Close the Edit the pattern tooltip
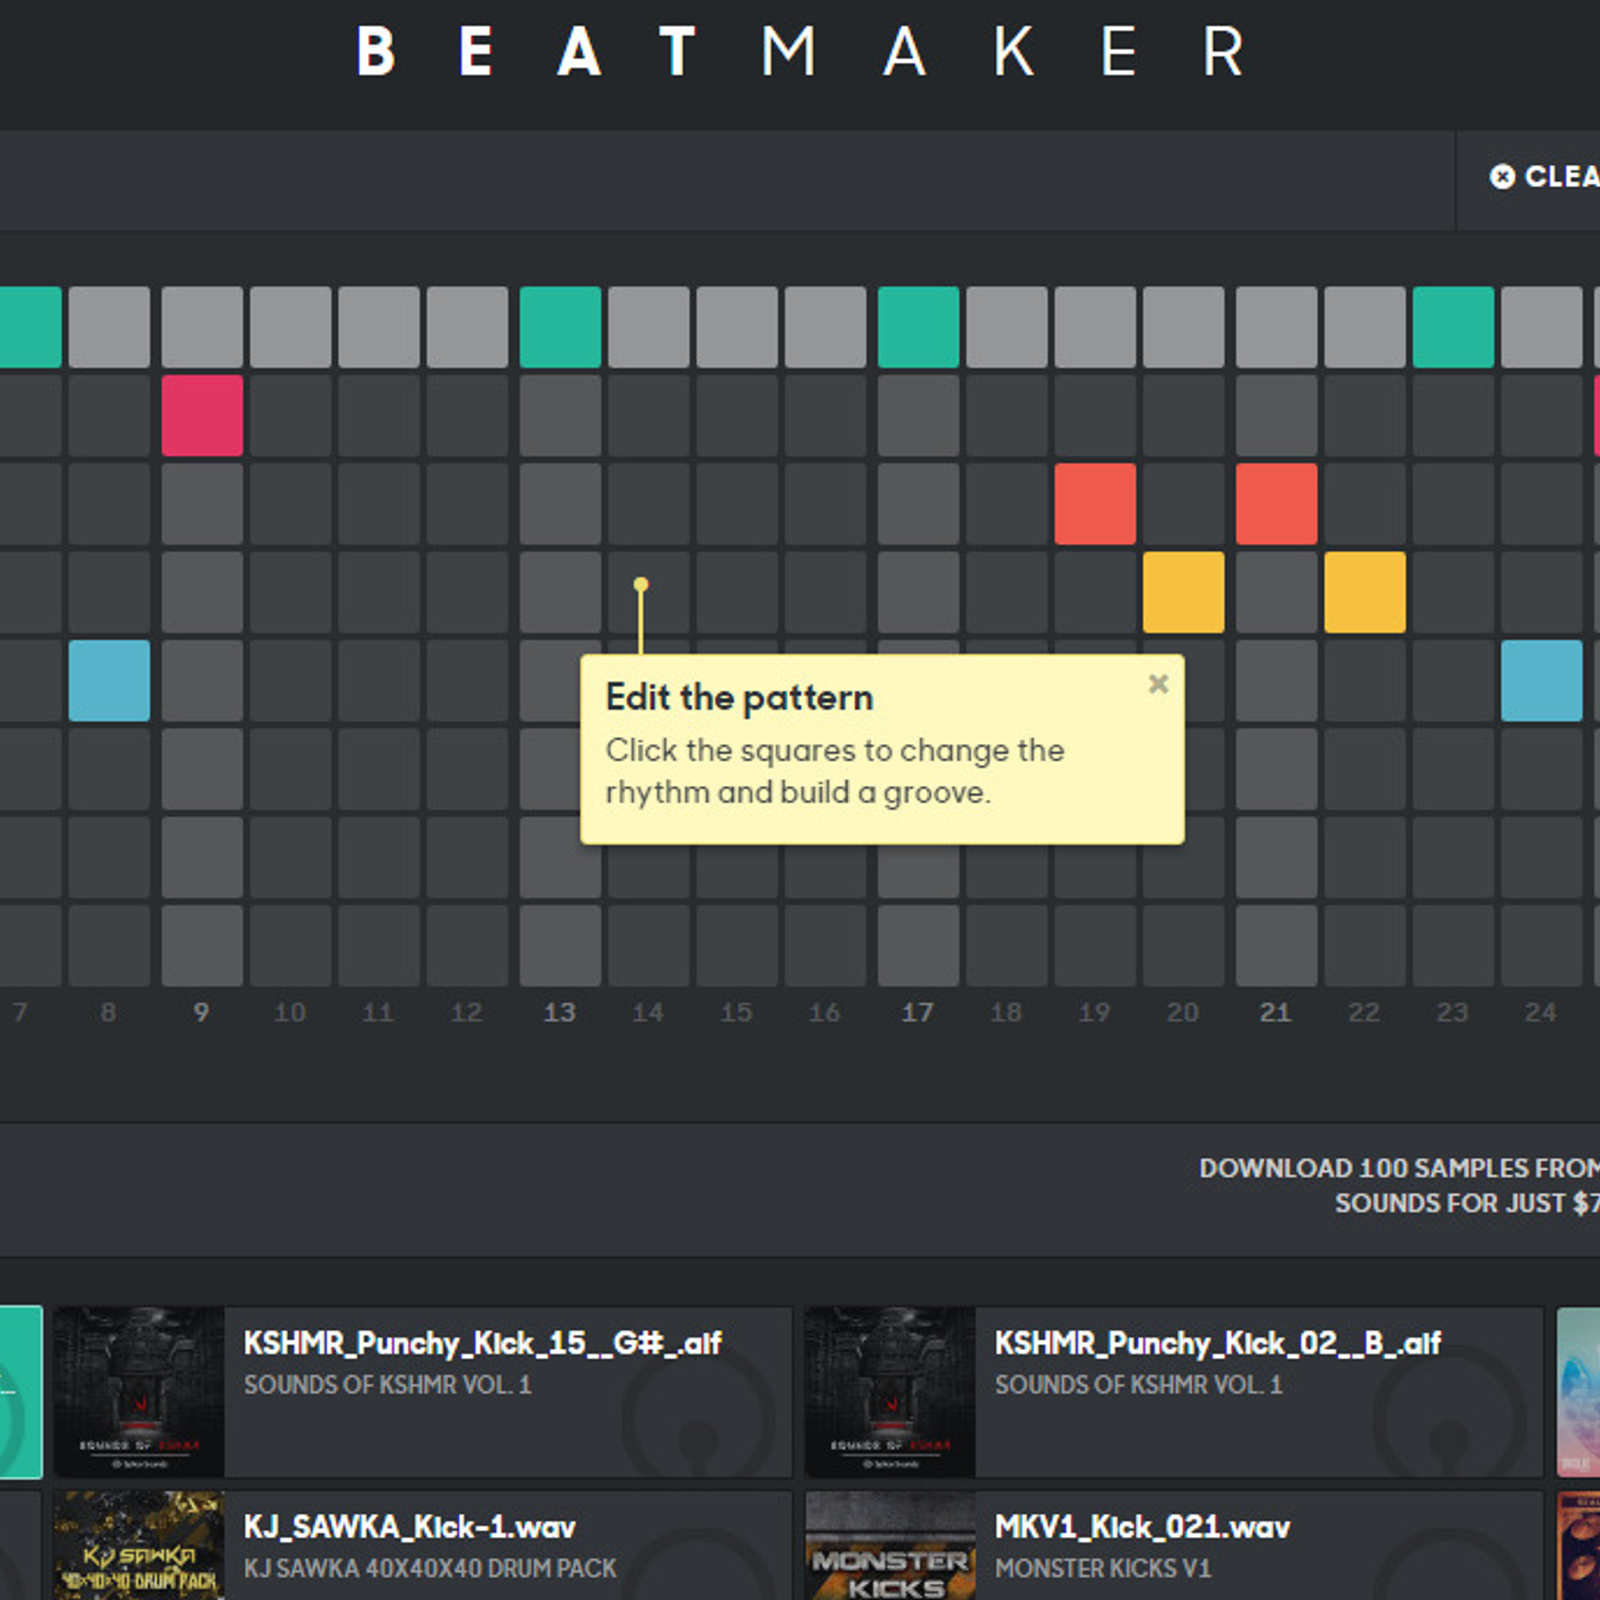 click(x=1158, y=684)
